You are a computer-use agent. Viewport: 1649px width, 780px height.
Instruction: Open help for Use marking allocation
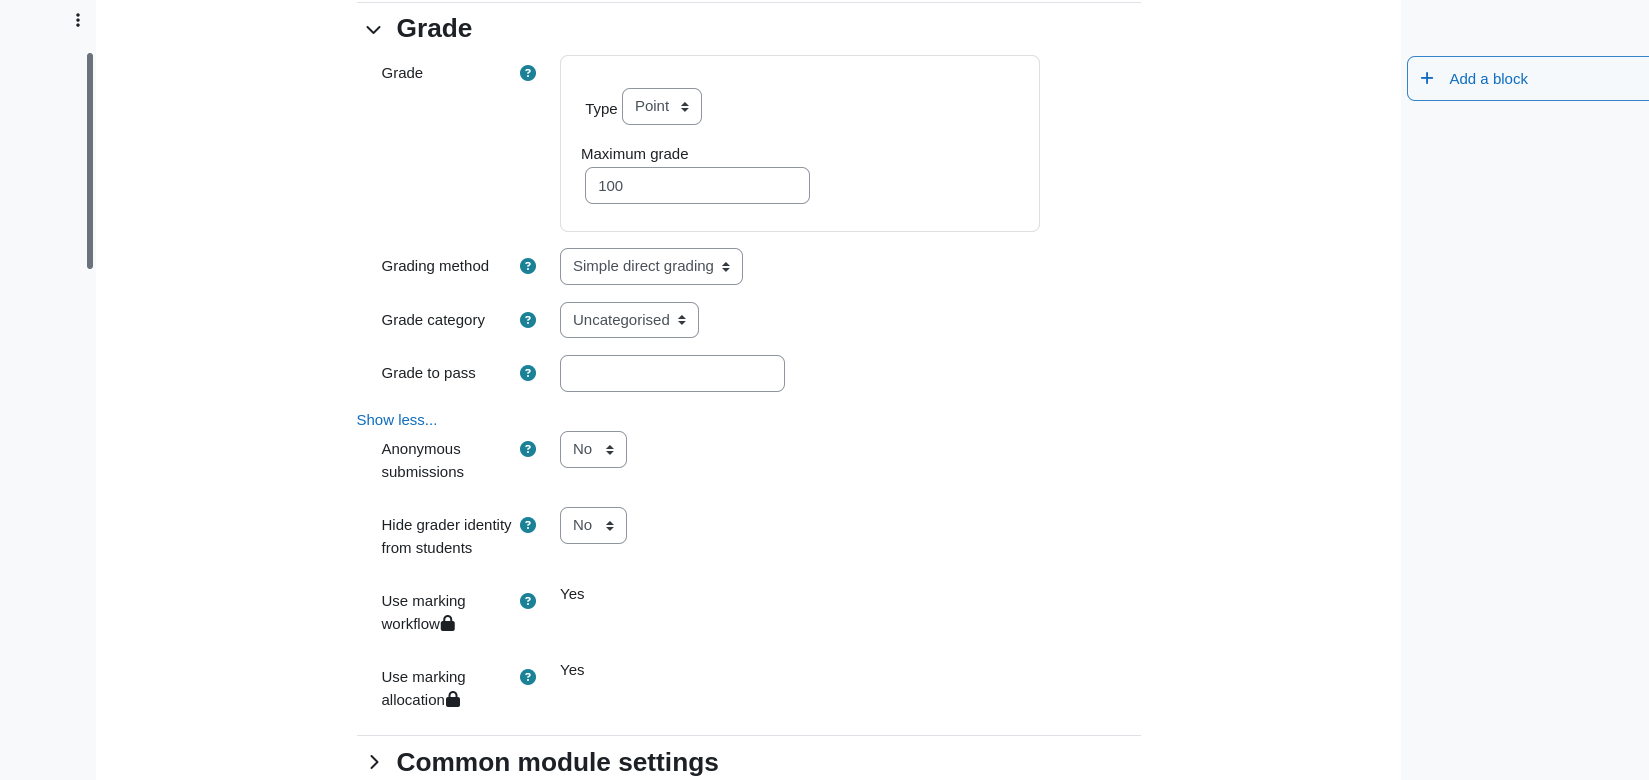(528, 677)
